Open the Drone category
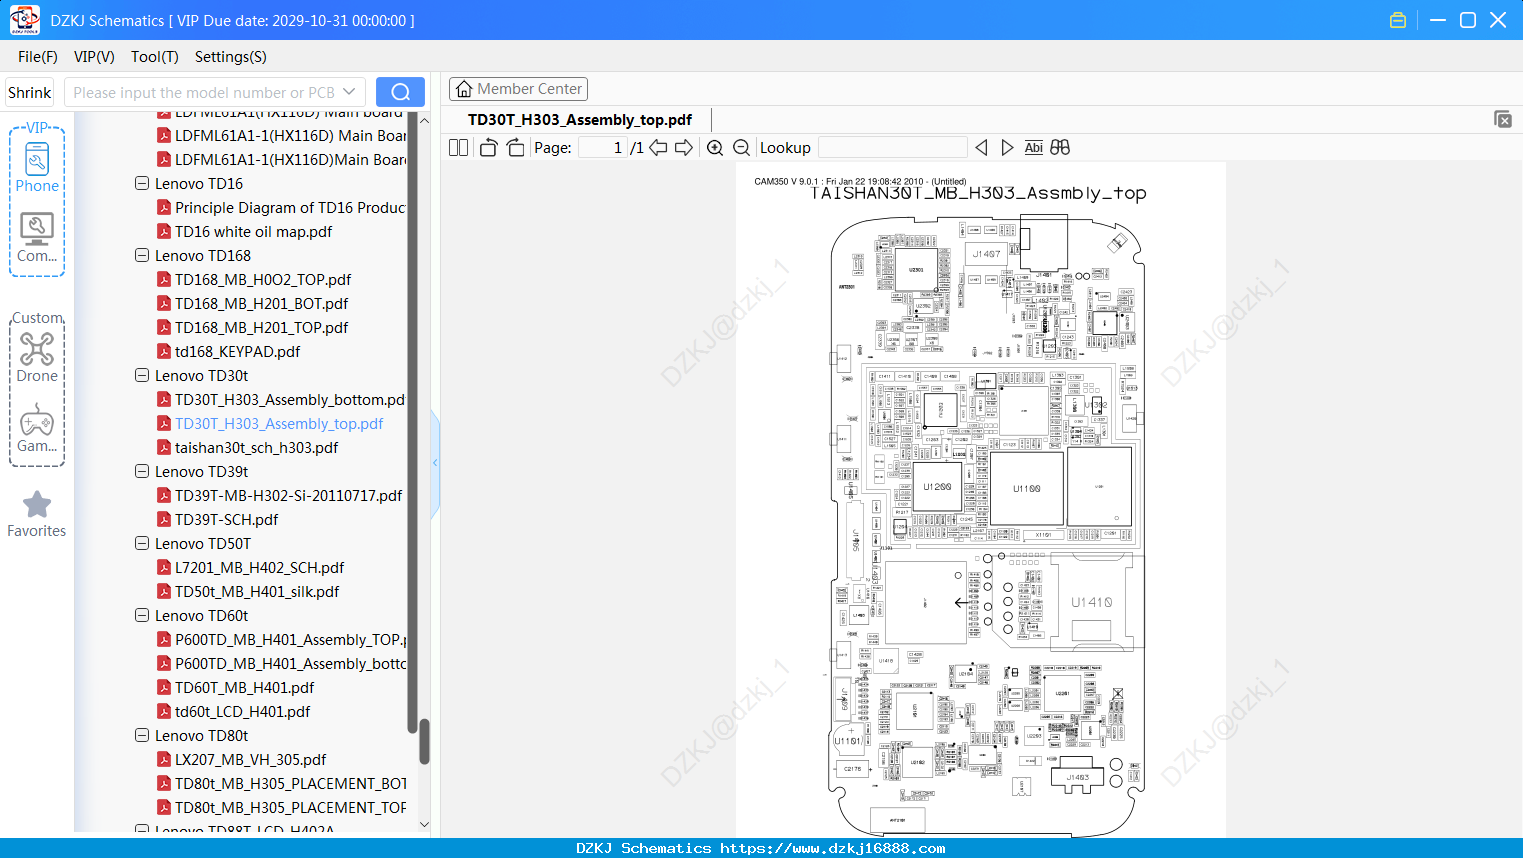 [x=37, y=357]
